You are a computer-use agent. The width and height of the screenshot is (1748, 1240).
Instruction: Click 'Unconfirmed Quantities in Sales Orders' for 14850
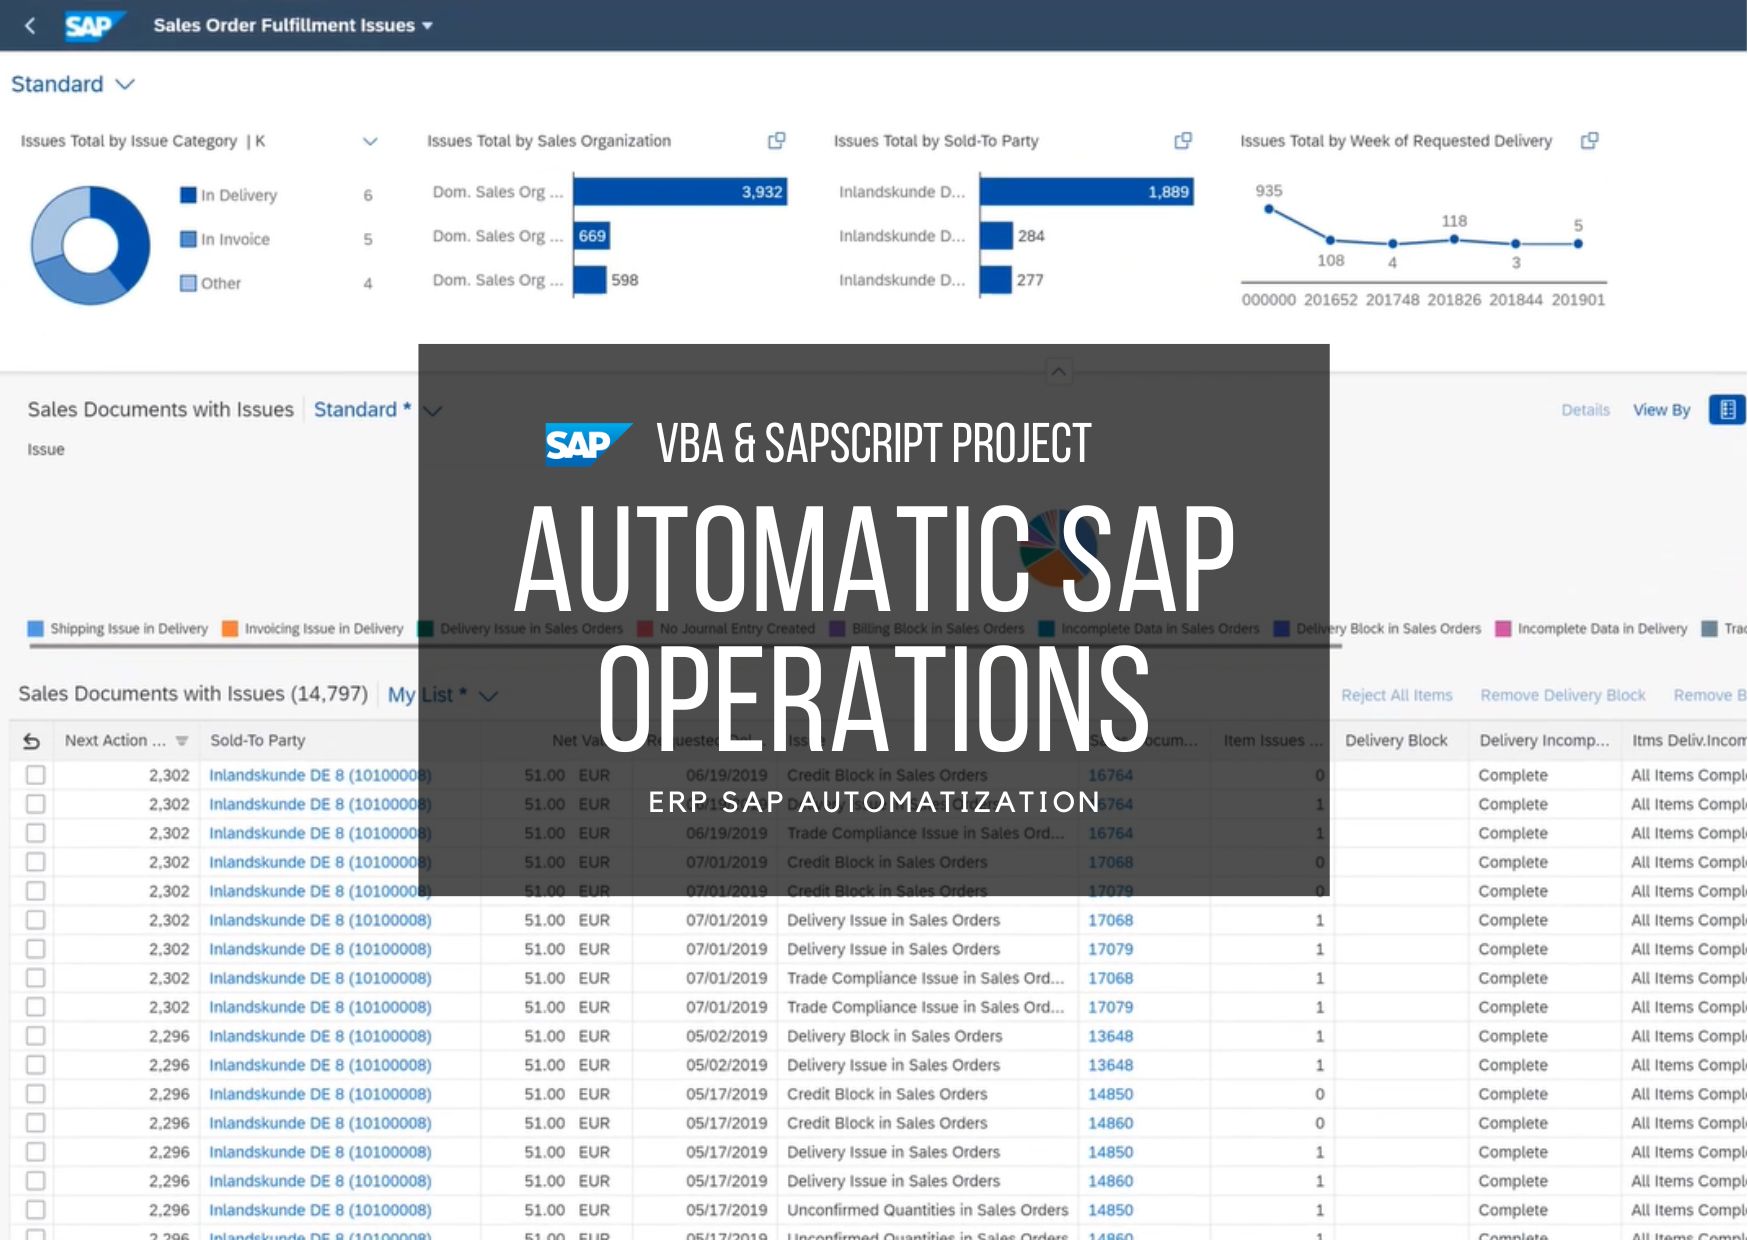[927, 1210]
